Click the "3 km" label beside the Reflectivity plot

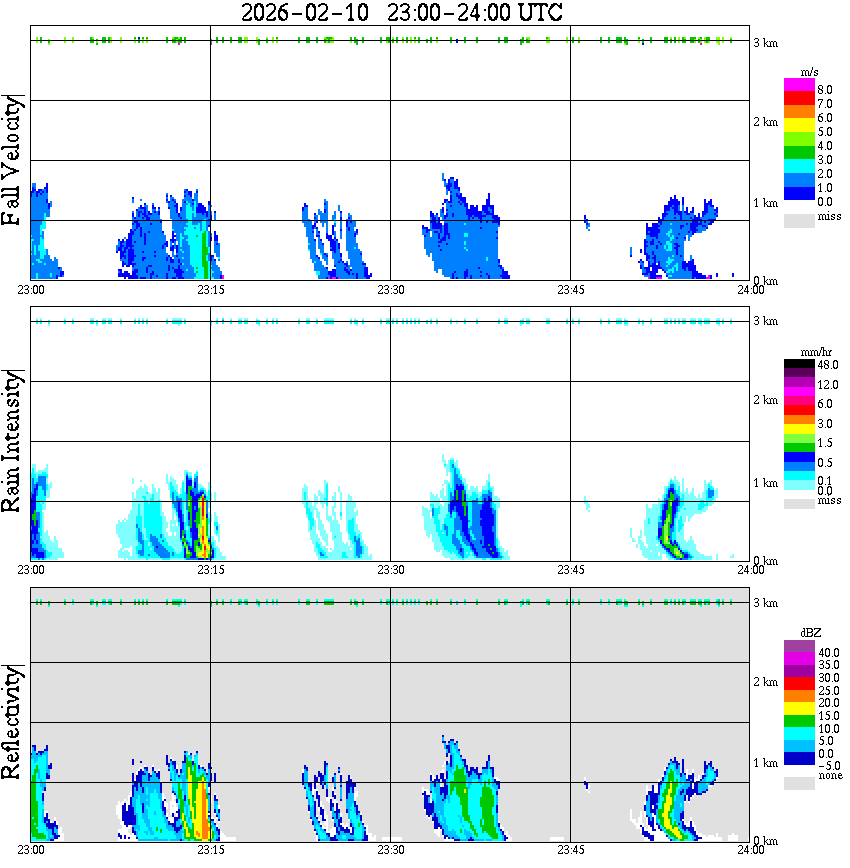pos(766,603)
